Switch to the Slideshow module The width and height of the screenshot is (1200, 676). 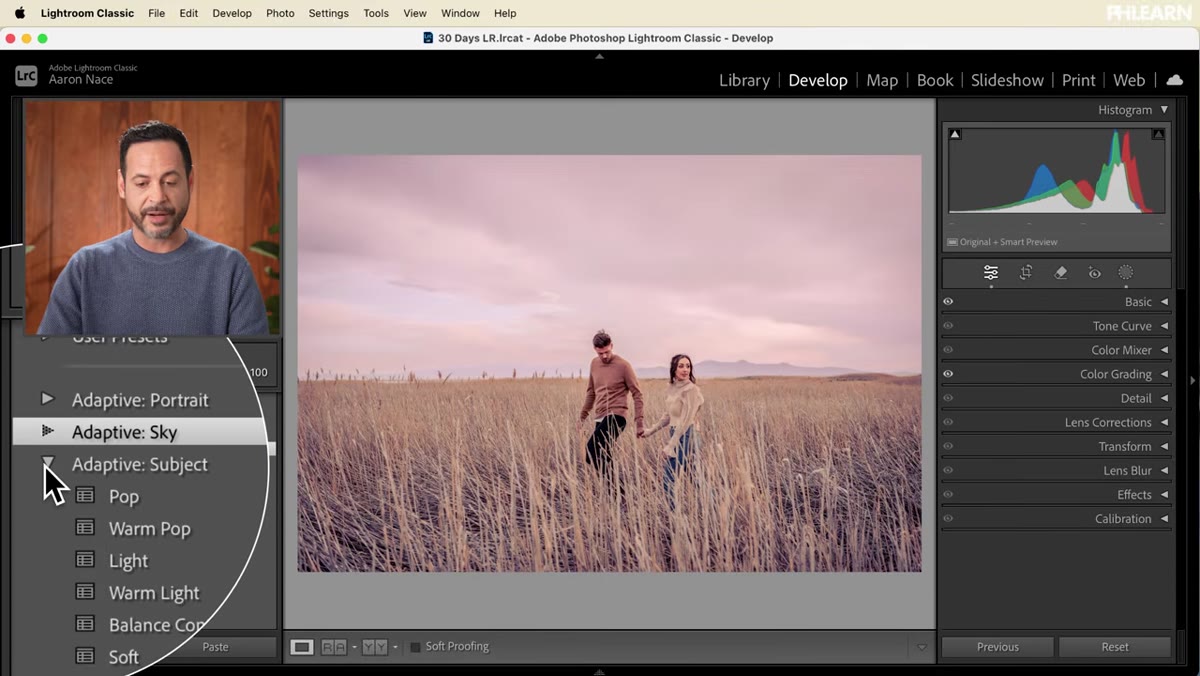(x=1007, y=80)
